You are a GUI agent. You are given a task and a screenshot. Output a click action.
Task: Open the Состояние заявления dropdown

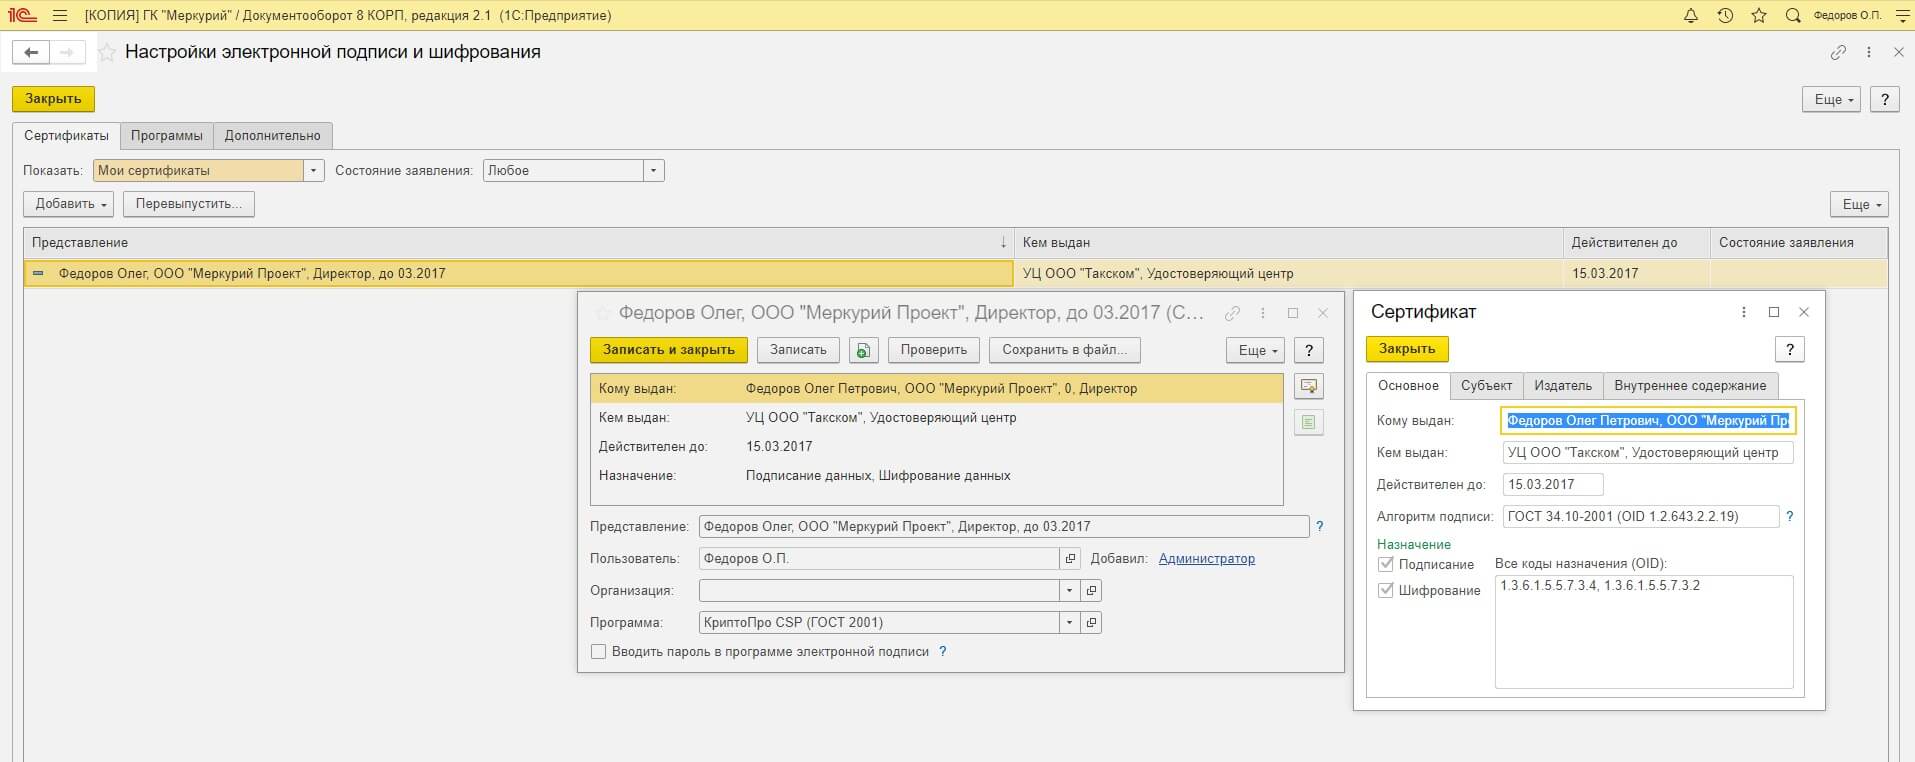coord(653,171)
